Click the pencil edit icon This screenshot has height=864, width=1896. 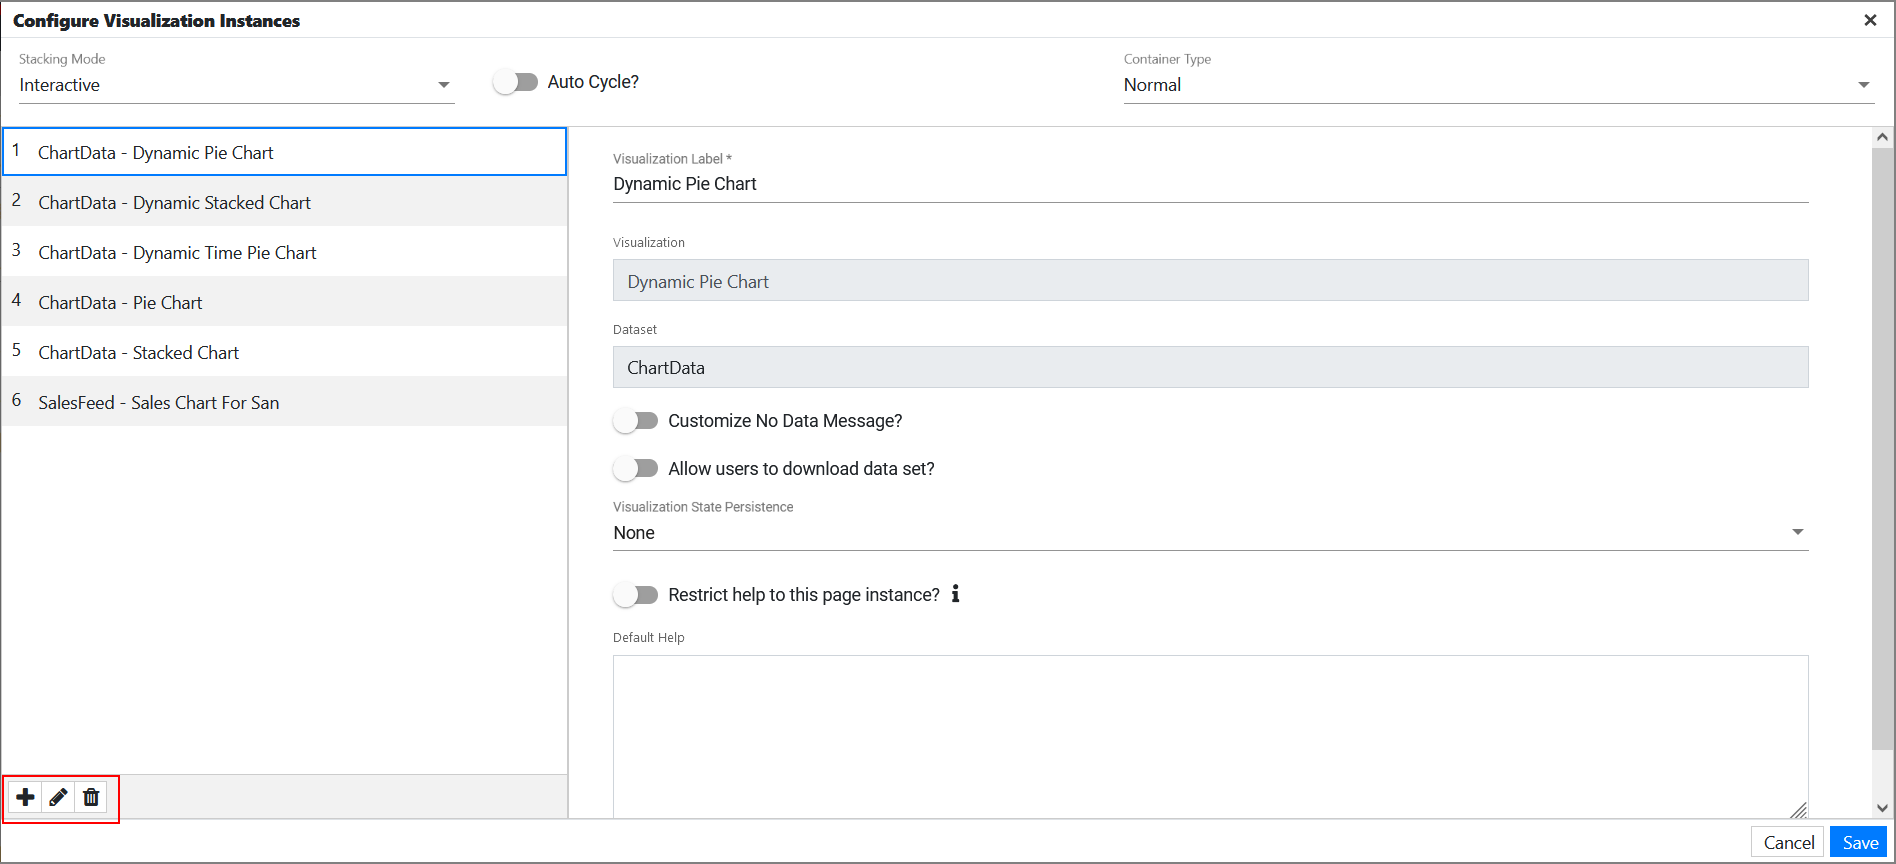pos(58,797)
